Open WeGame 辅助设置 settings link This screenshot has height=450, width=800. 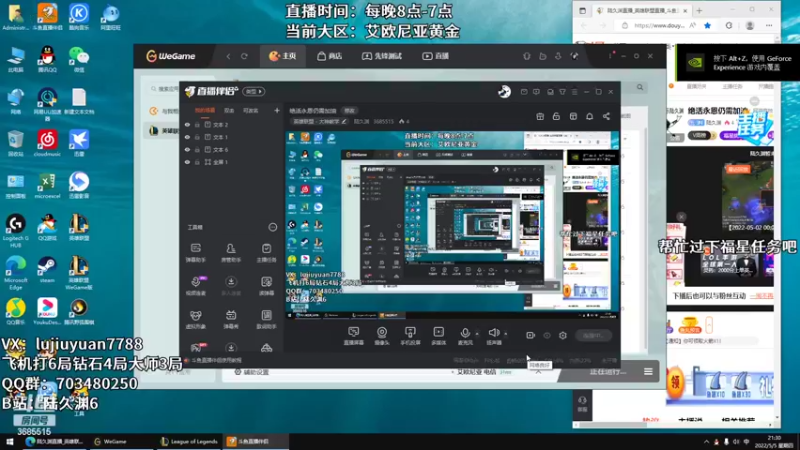251,372
